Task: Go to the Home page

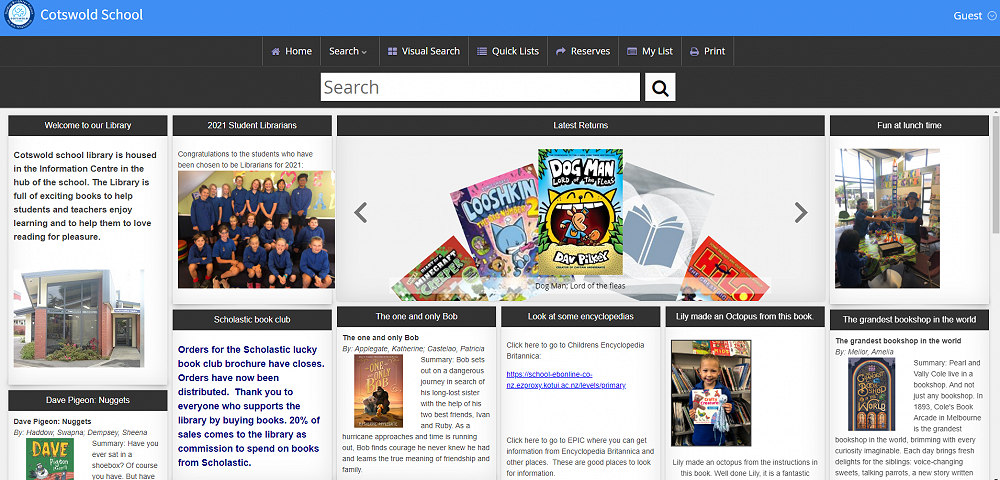Action: 291,51
